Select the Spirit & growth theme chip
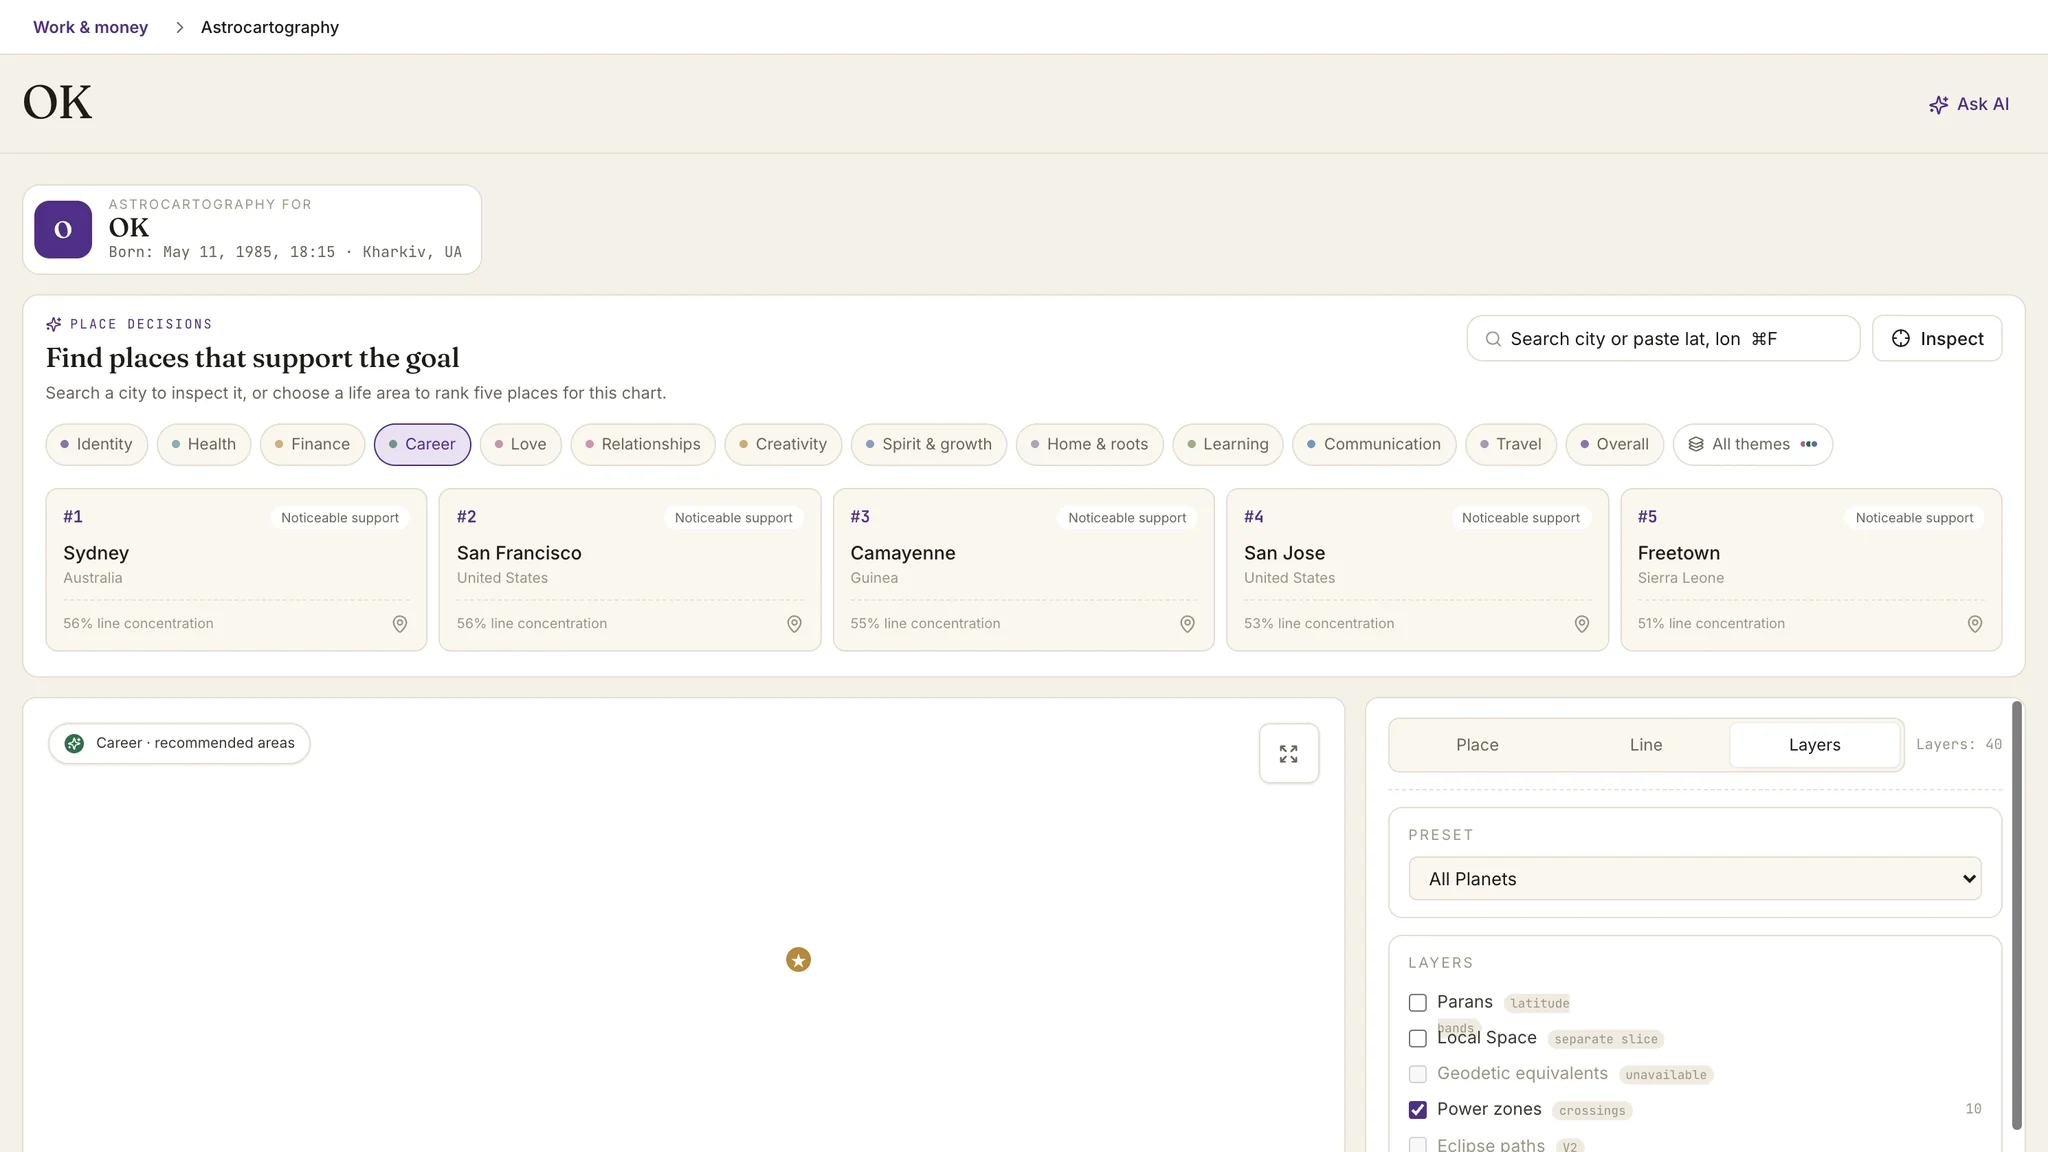 929,445
